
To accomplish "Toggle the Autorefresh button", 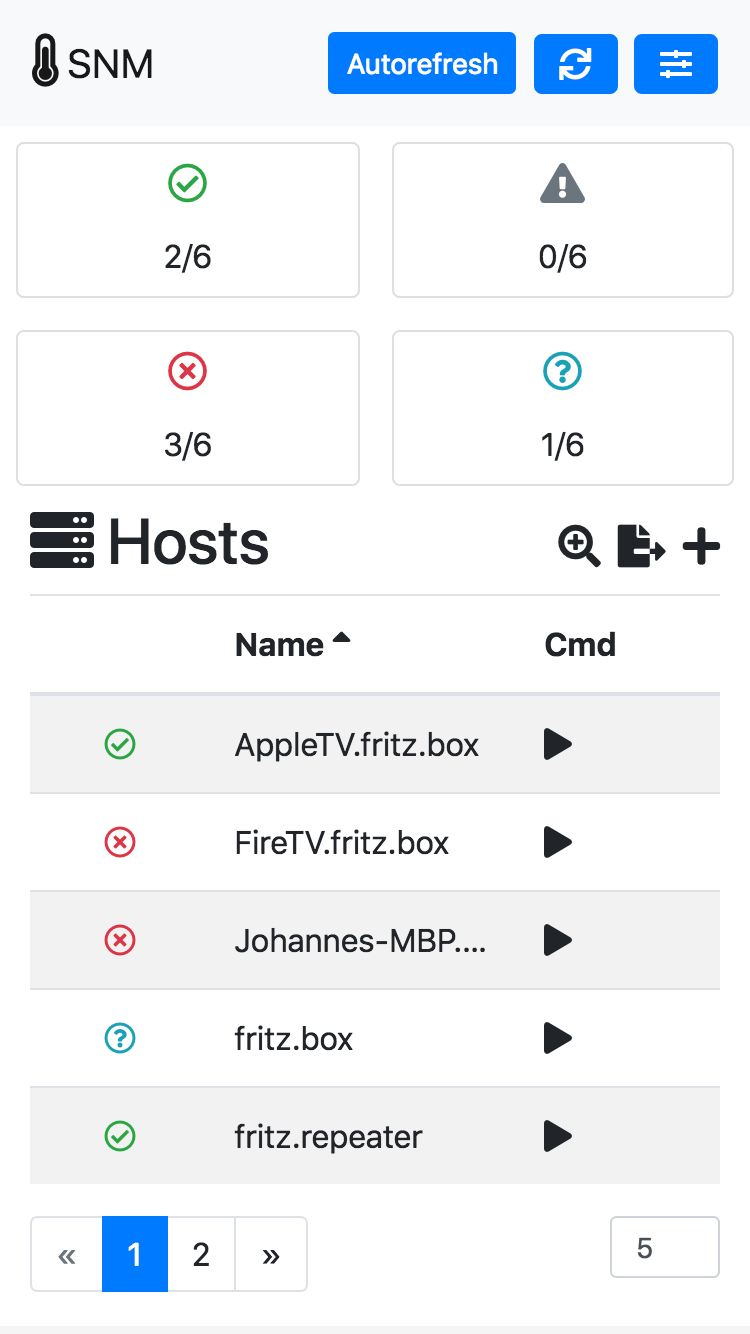I will [x=421, y=64].
